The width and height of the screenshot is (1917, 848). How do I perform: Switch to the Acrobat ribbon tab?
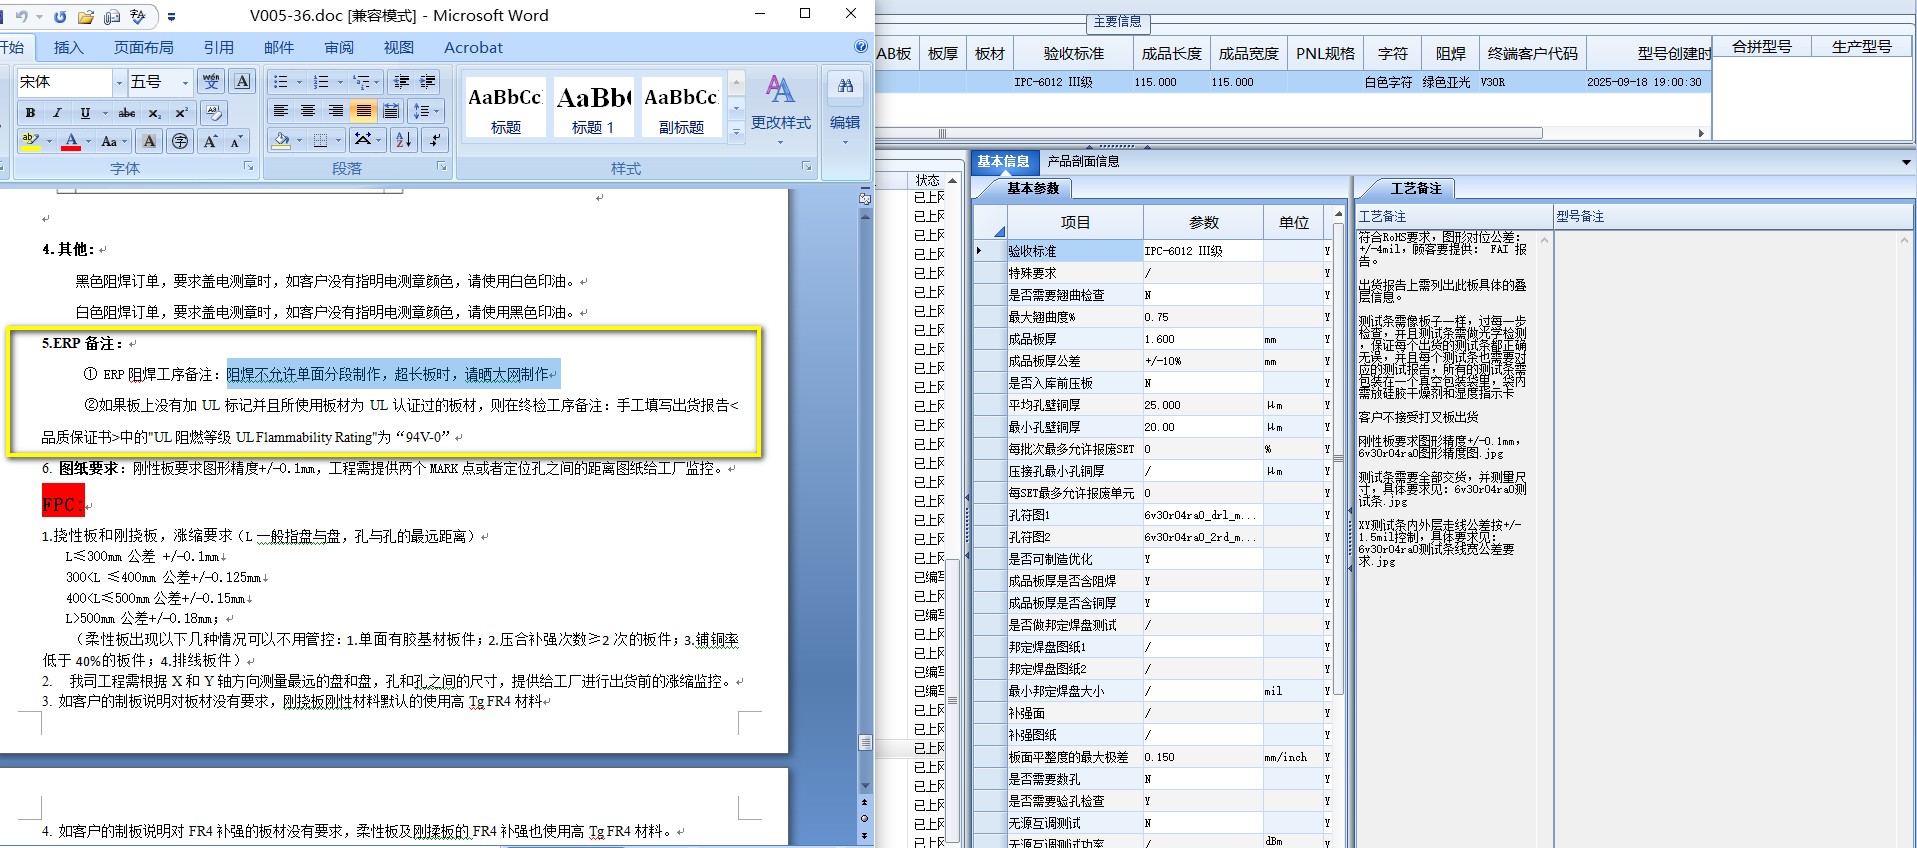(x=473, y=47)
